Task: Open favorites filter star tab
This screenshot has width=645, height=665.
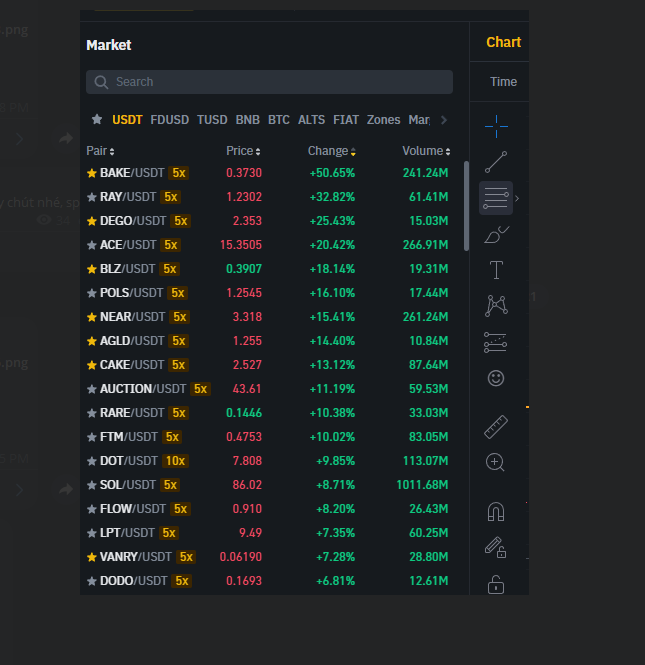Action: tap(97, 120)
